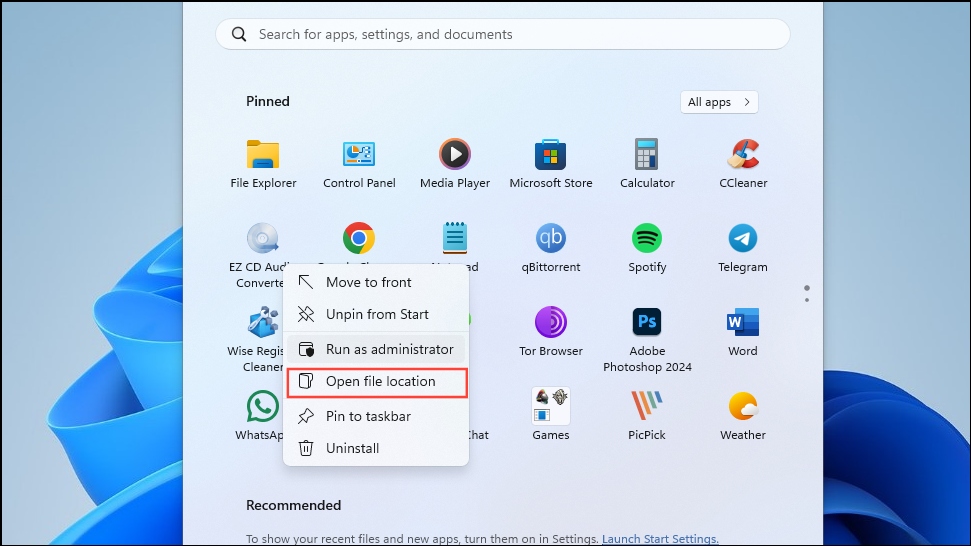
Task: Launch qBittorrent app
Action: (551, 248)
